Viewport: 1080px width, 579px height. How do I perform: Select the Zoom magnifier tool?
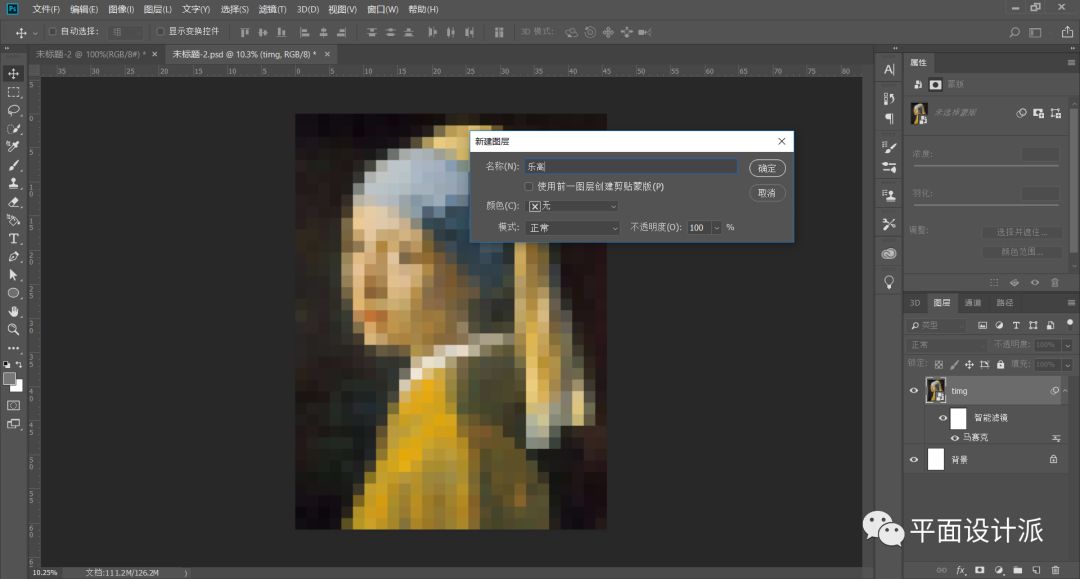pos(14,329)
